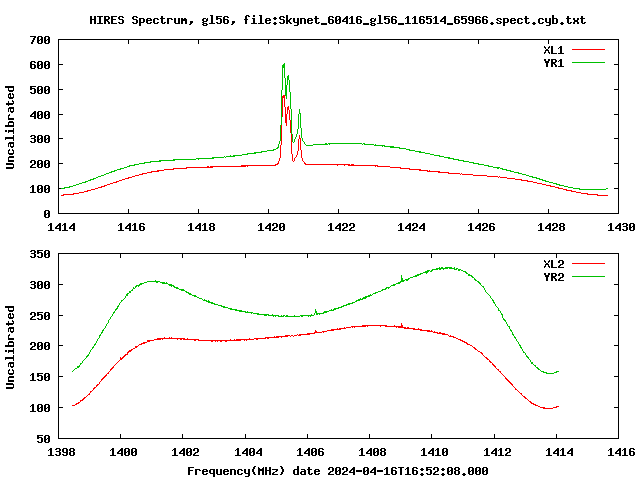Click the 1416 tick label on top plot

pyautogui.click(x=131, y=227)
